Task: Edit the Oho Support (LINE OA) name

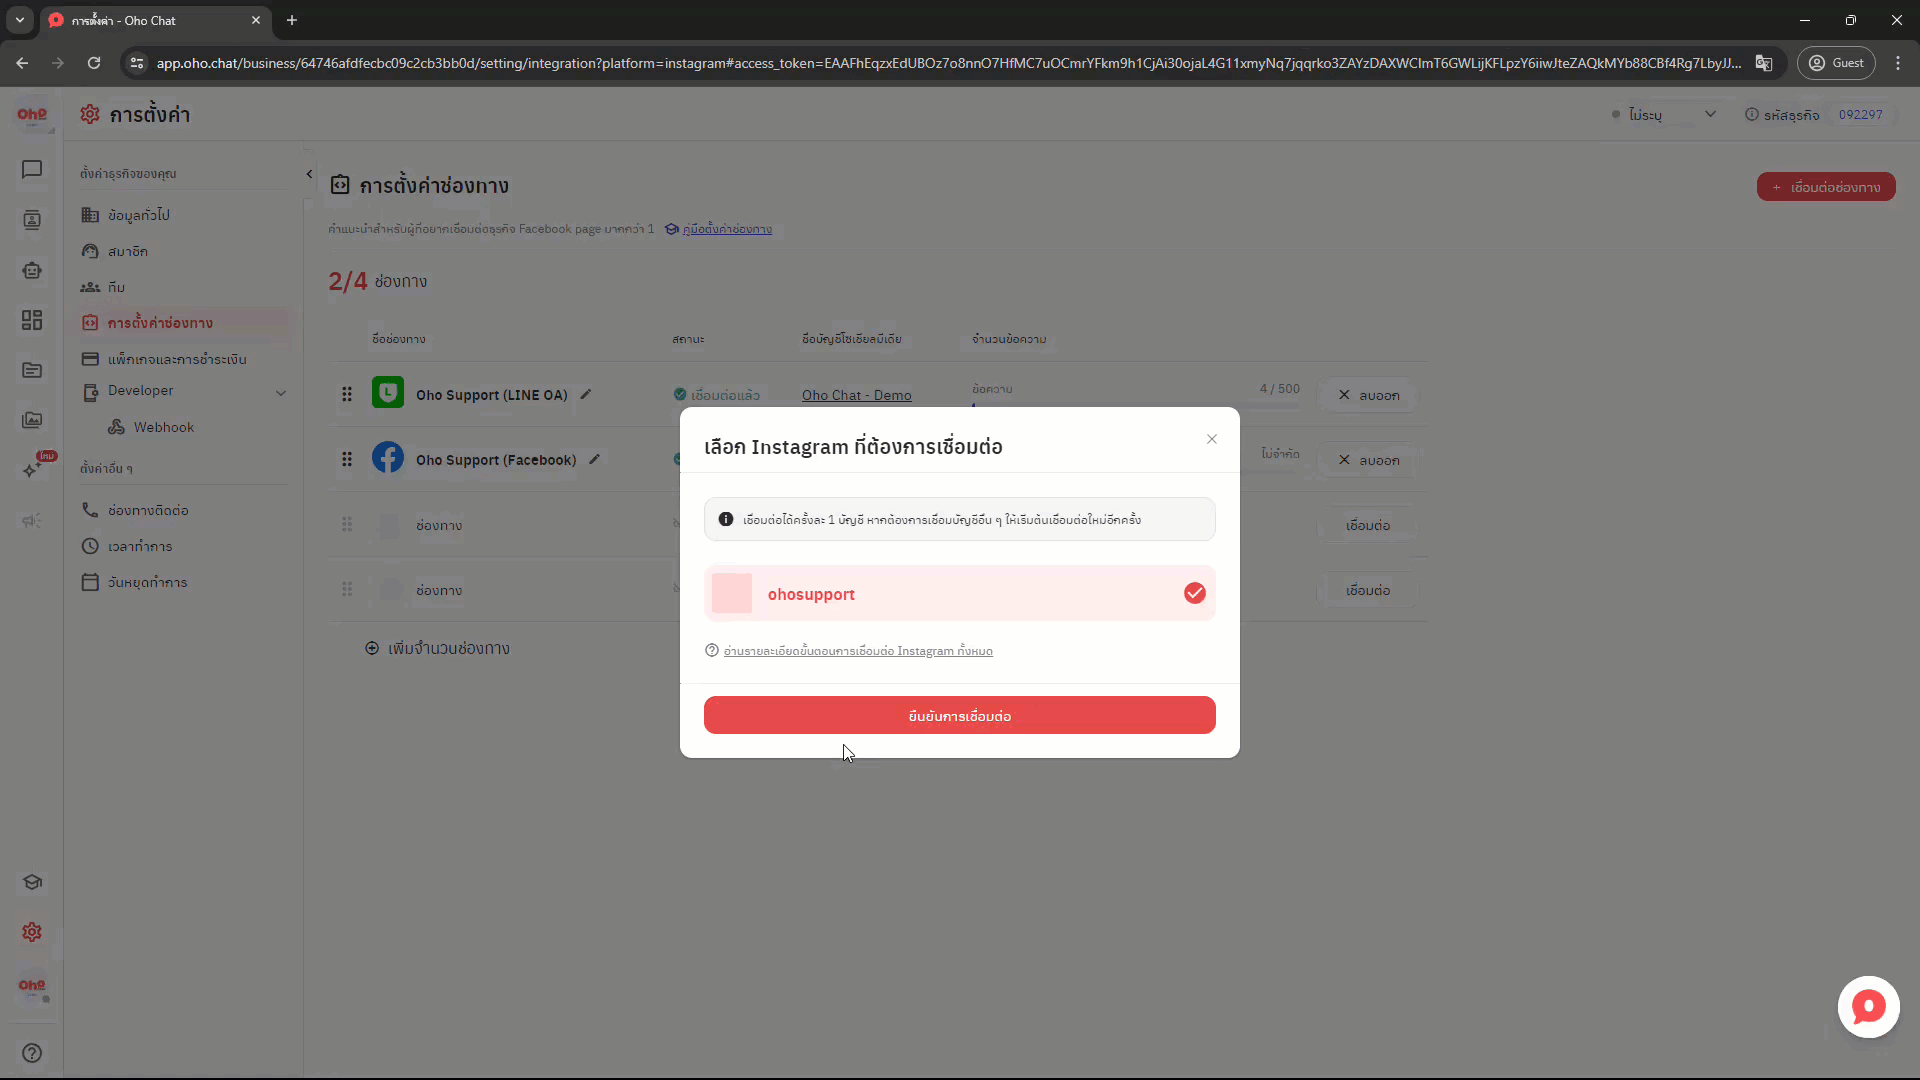Action: point(586,394)
